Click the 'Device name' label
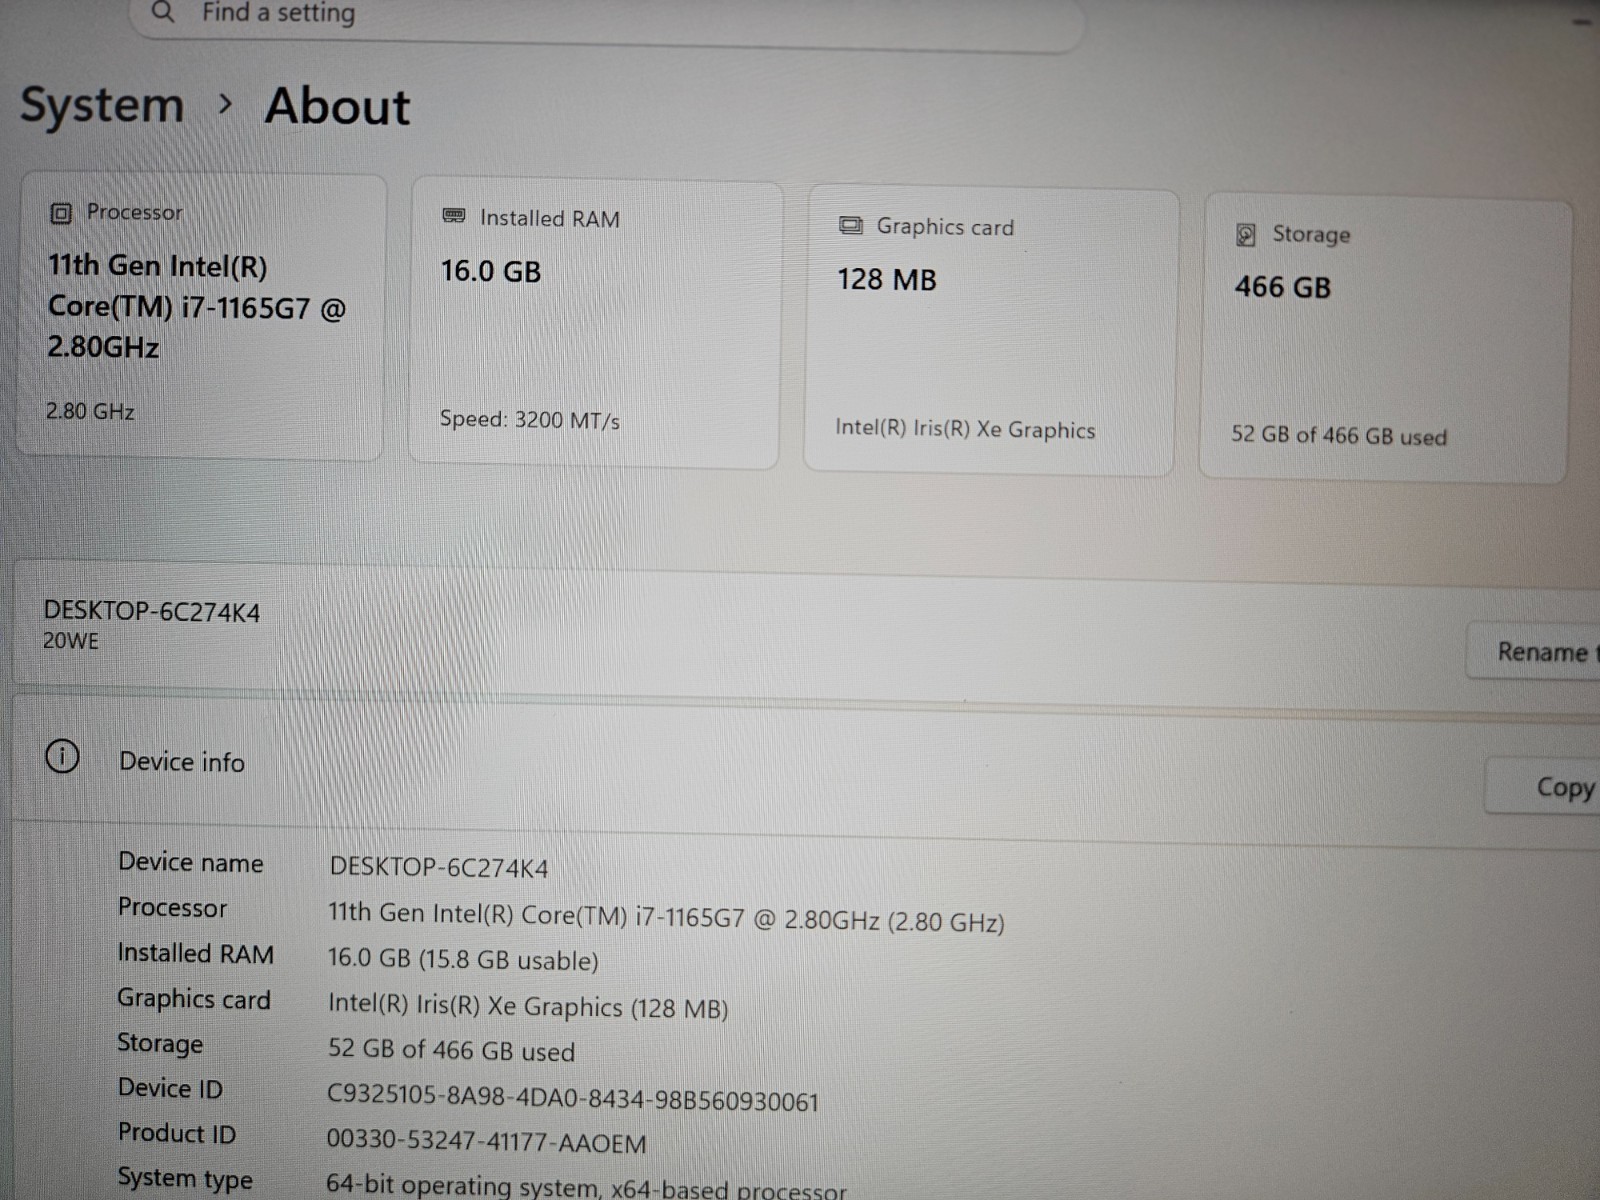 [x=191, y=862]
